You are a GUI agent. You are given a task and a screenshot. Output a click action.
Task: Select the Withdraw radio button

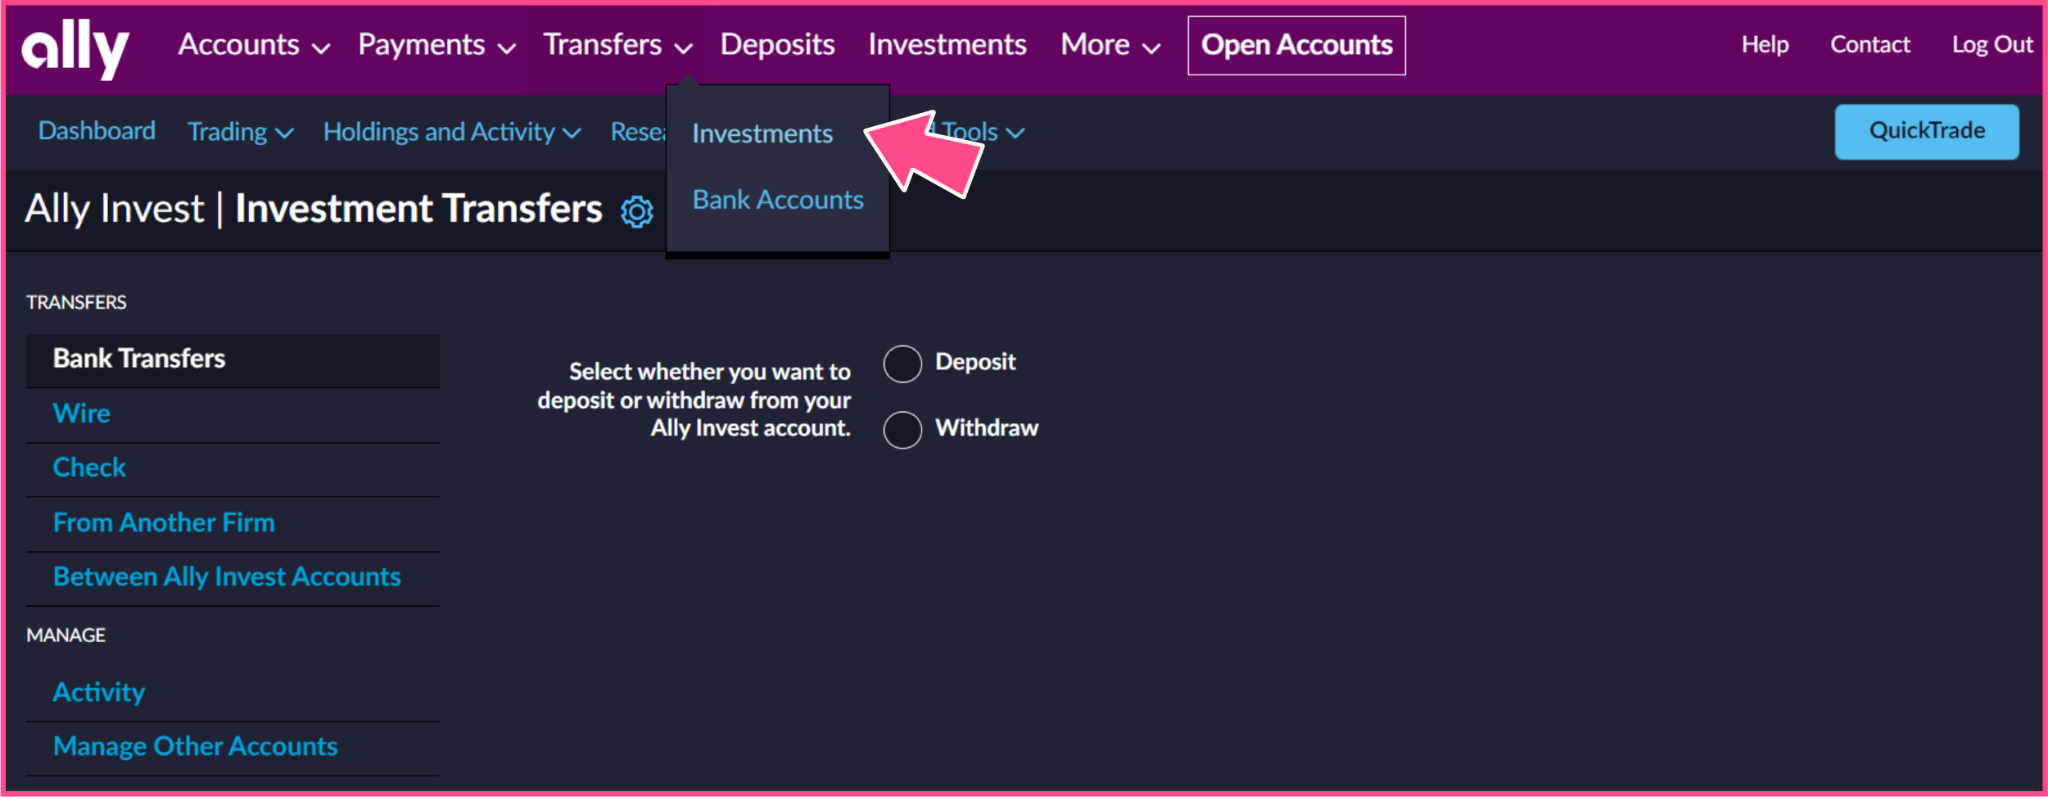point(902,430)
